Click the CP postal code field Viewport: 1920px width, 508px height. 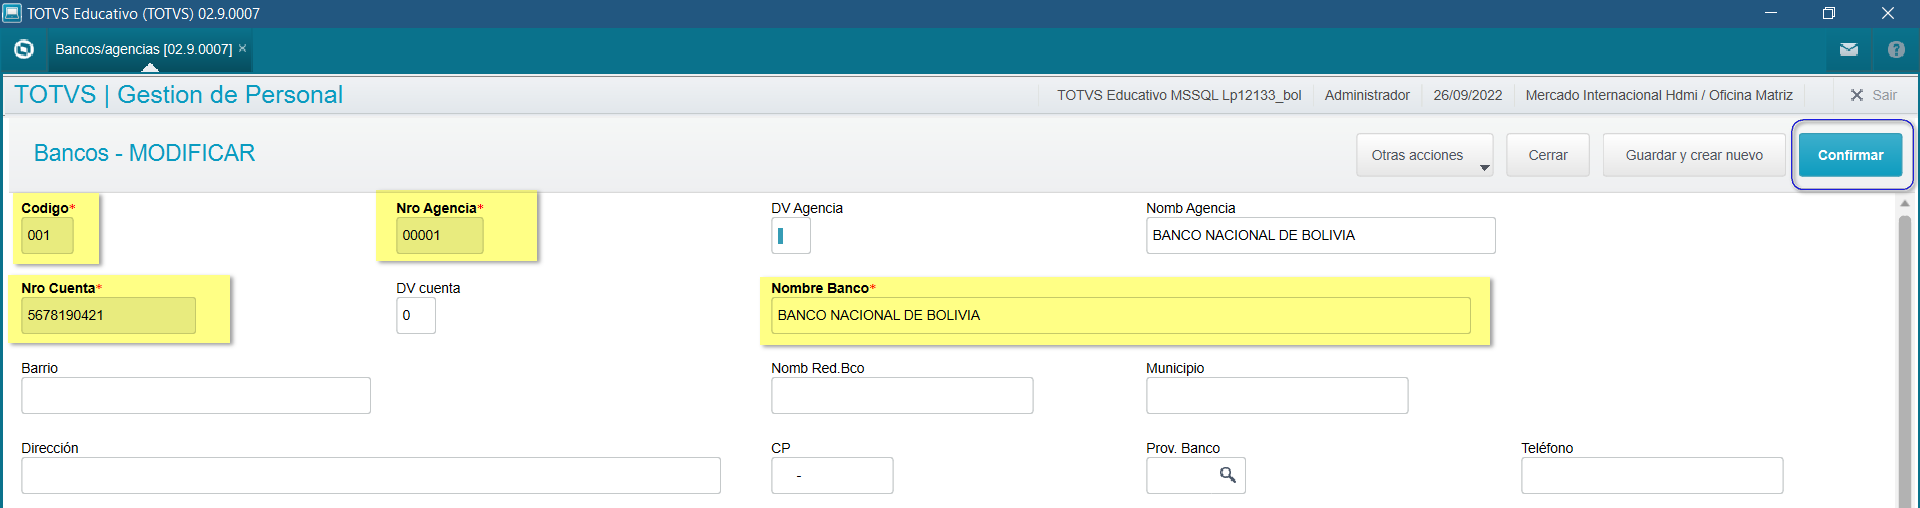832,475
